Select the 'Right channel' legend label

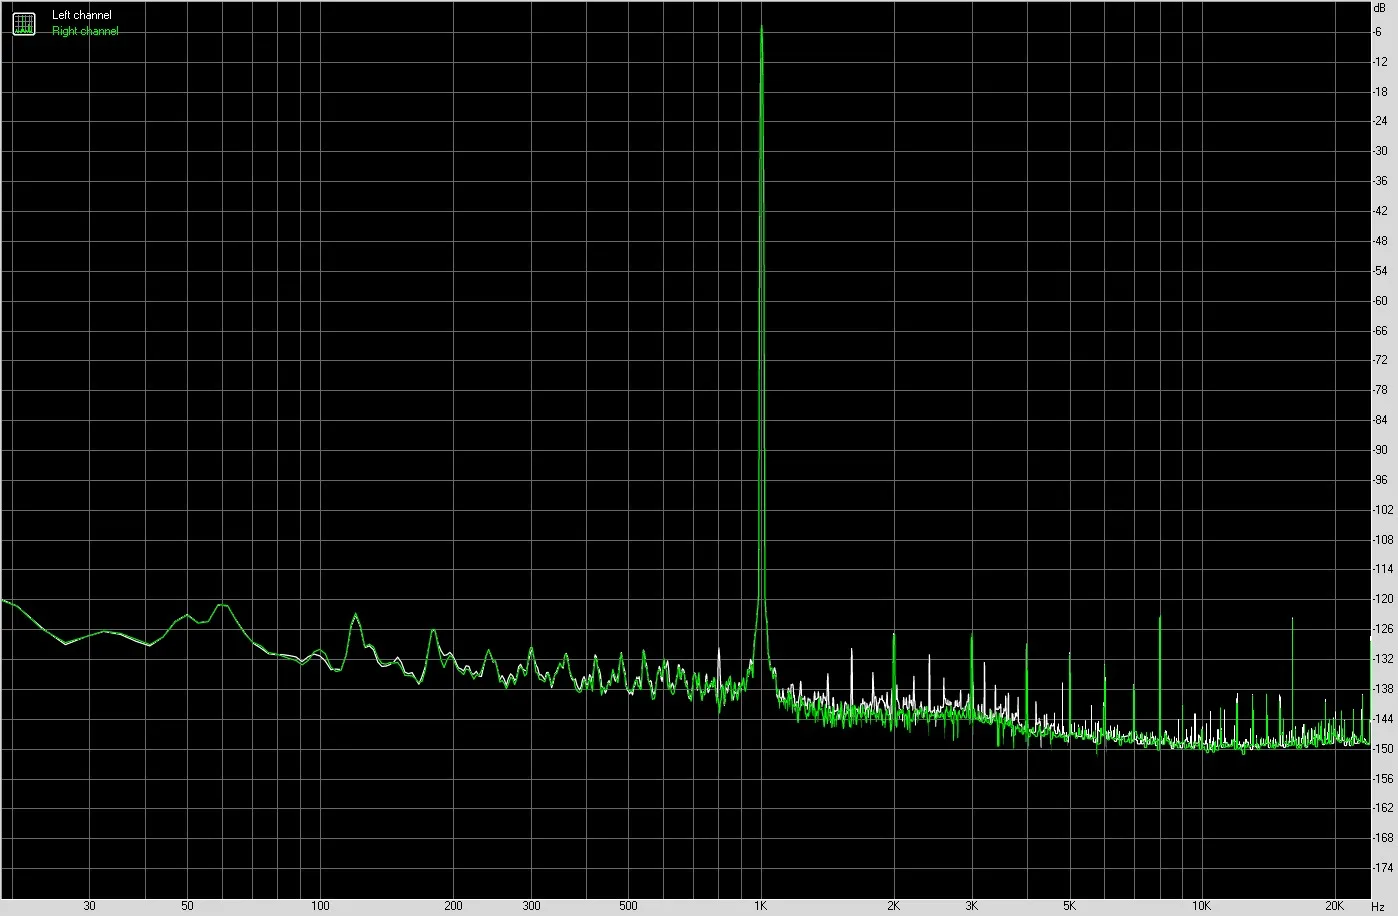click(85, 31)
